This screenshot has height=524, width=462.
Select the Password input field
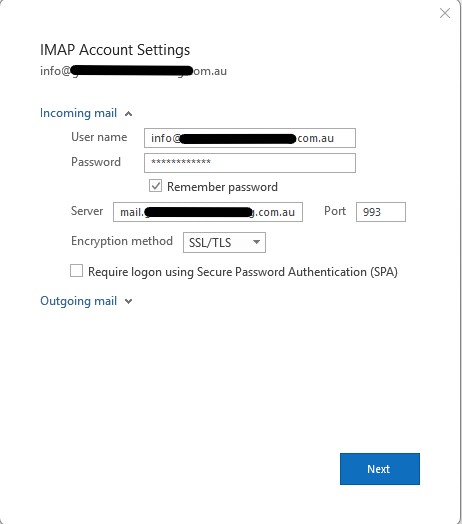[x=250, y=163]
